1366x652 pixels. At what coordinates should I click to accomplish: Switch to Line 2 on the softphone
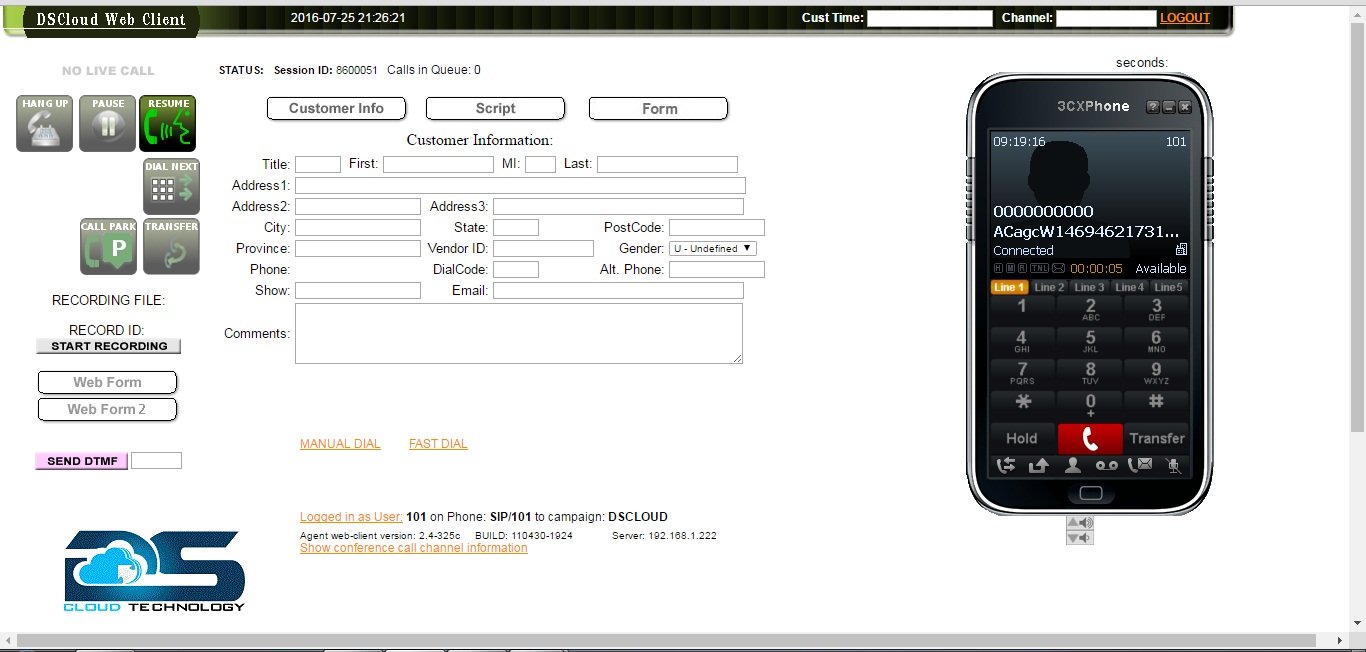pos(1049,287)
